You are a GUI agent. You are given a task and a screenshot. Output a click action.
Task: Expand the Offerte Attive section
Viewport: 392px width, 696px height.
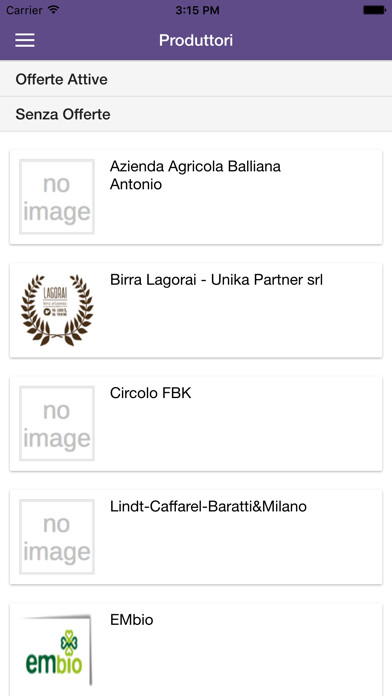(196, 79)
